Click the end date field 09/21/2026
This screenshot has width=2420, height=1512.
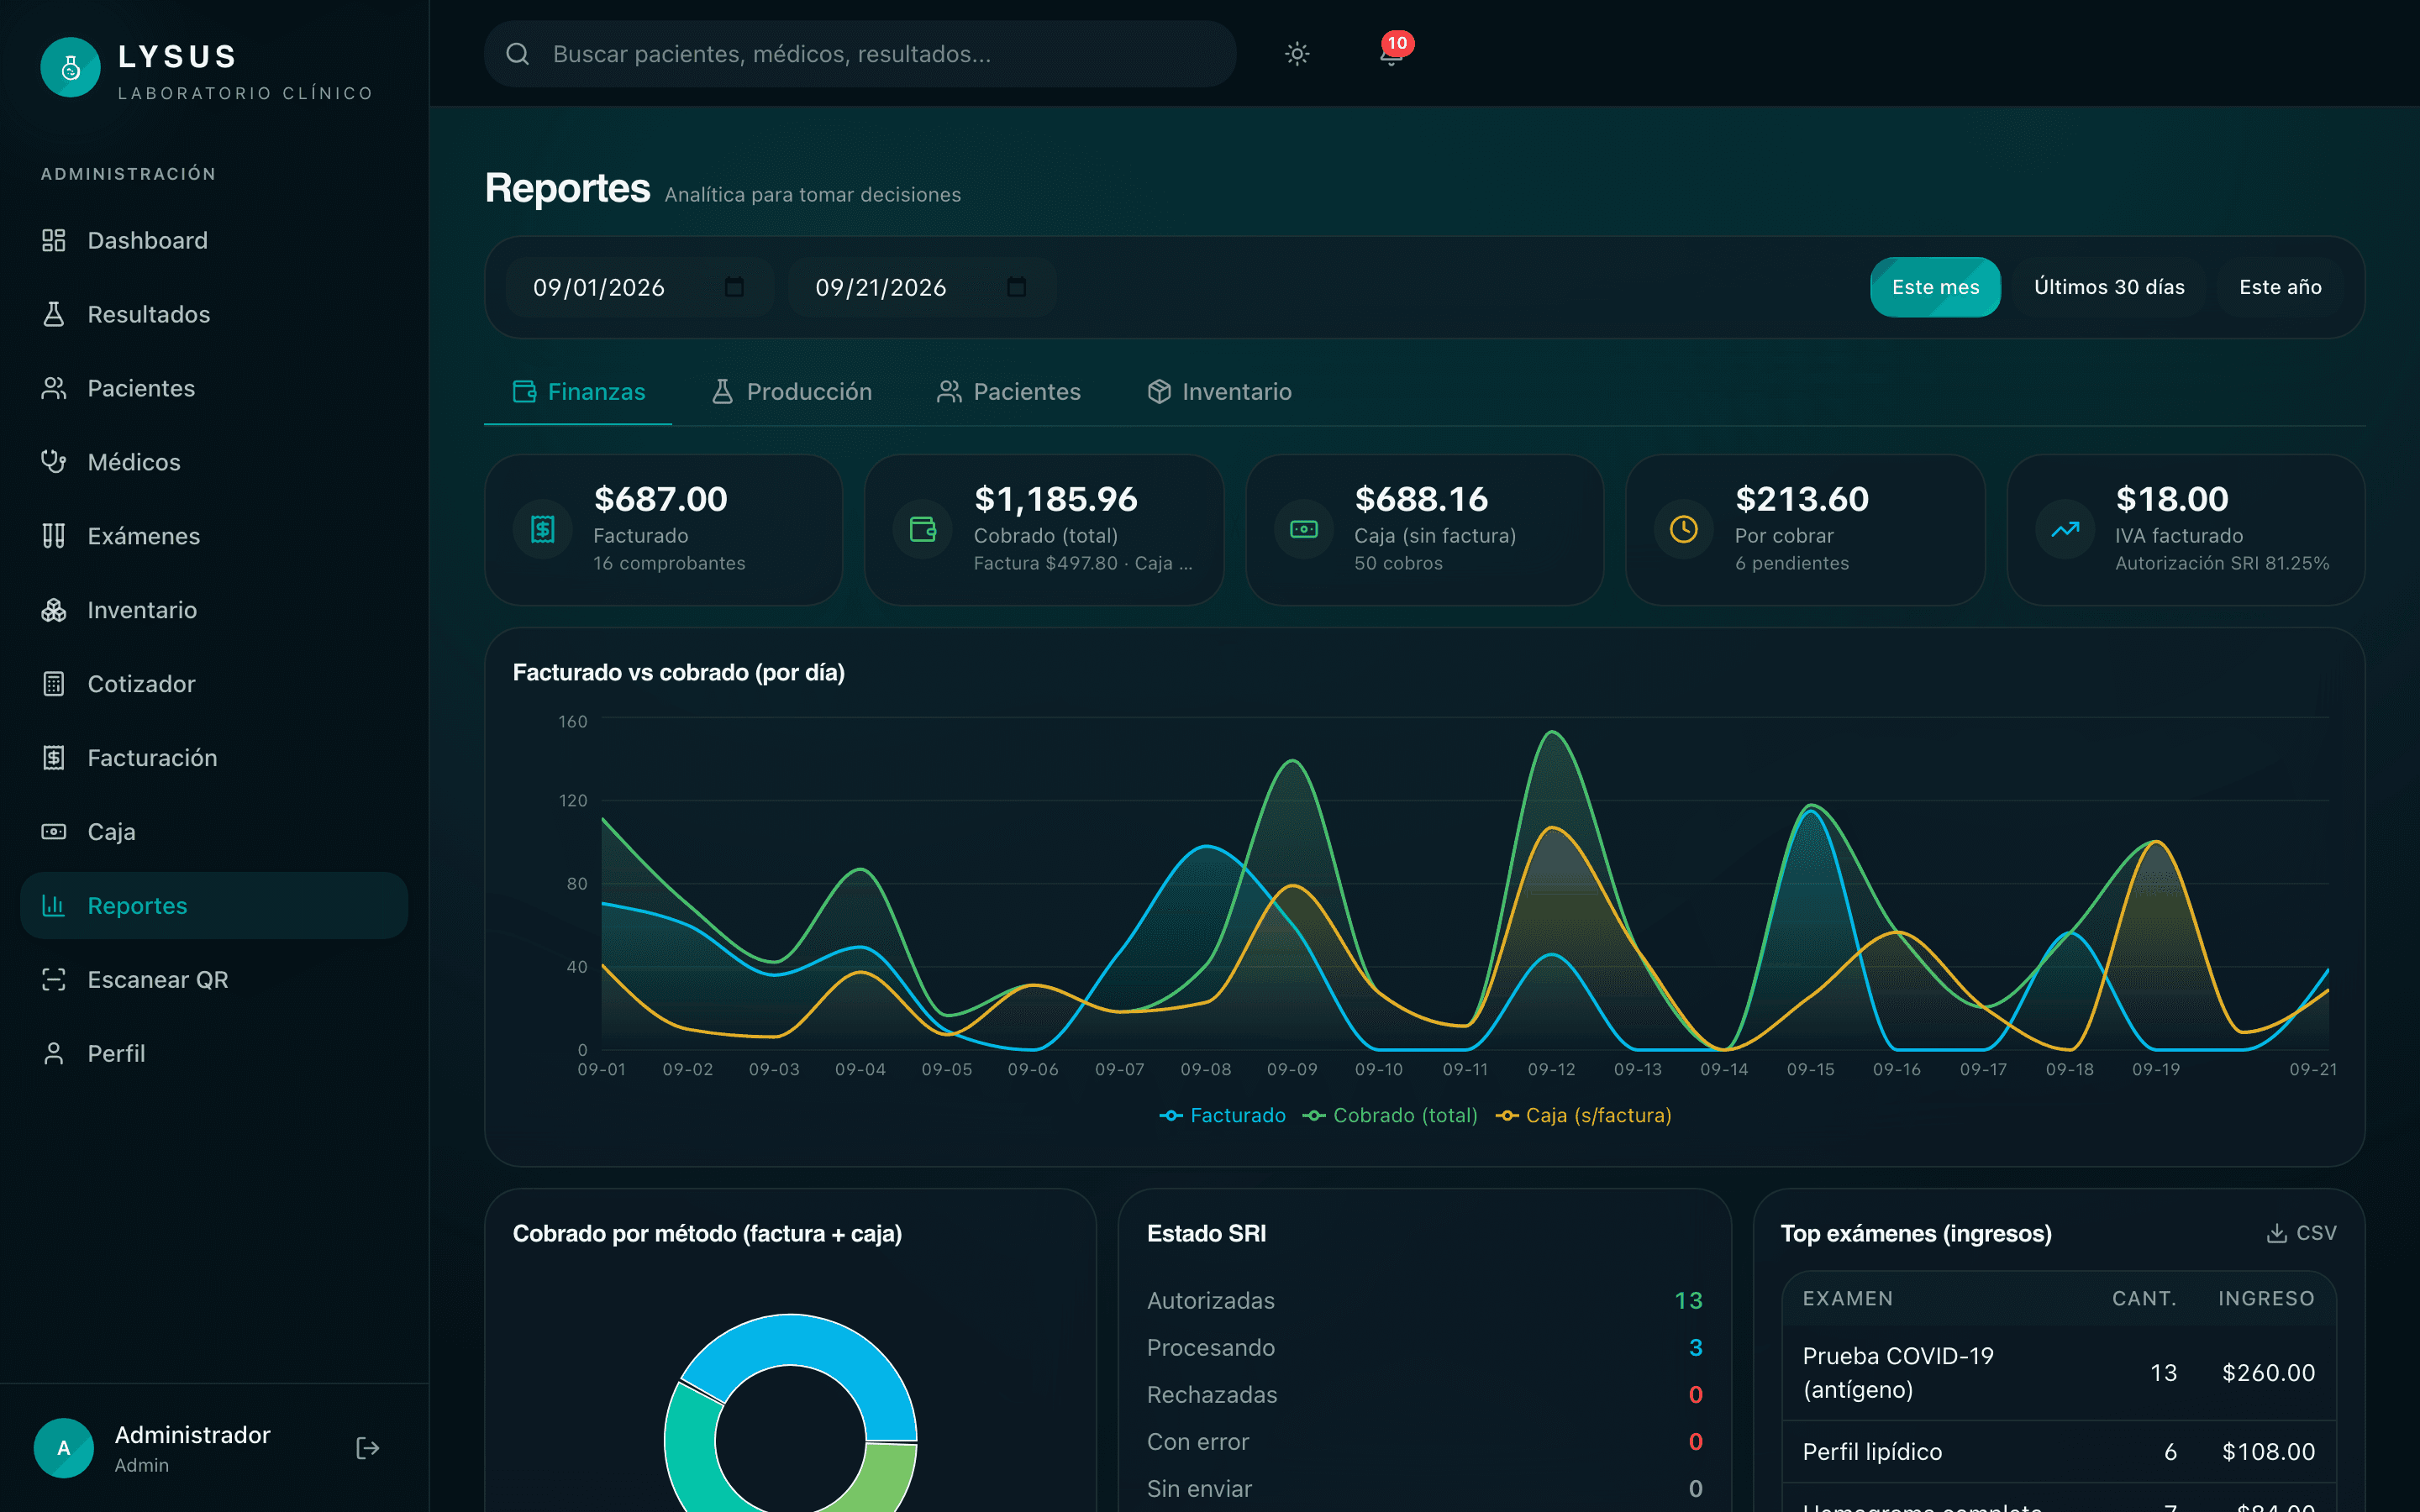(922, 288)
